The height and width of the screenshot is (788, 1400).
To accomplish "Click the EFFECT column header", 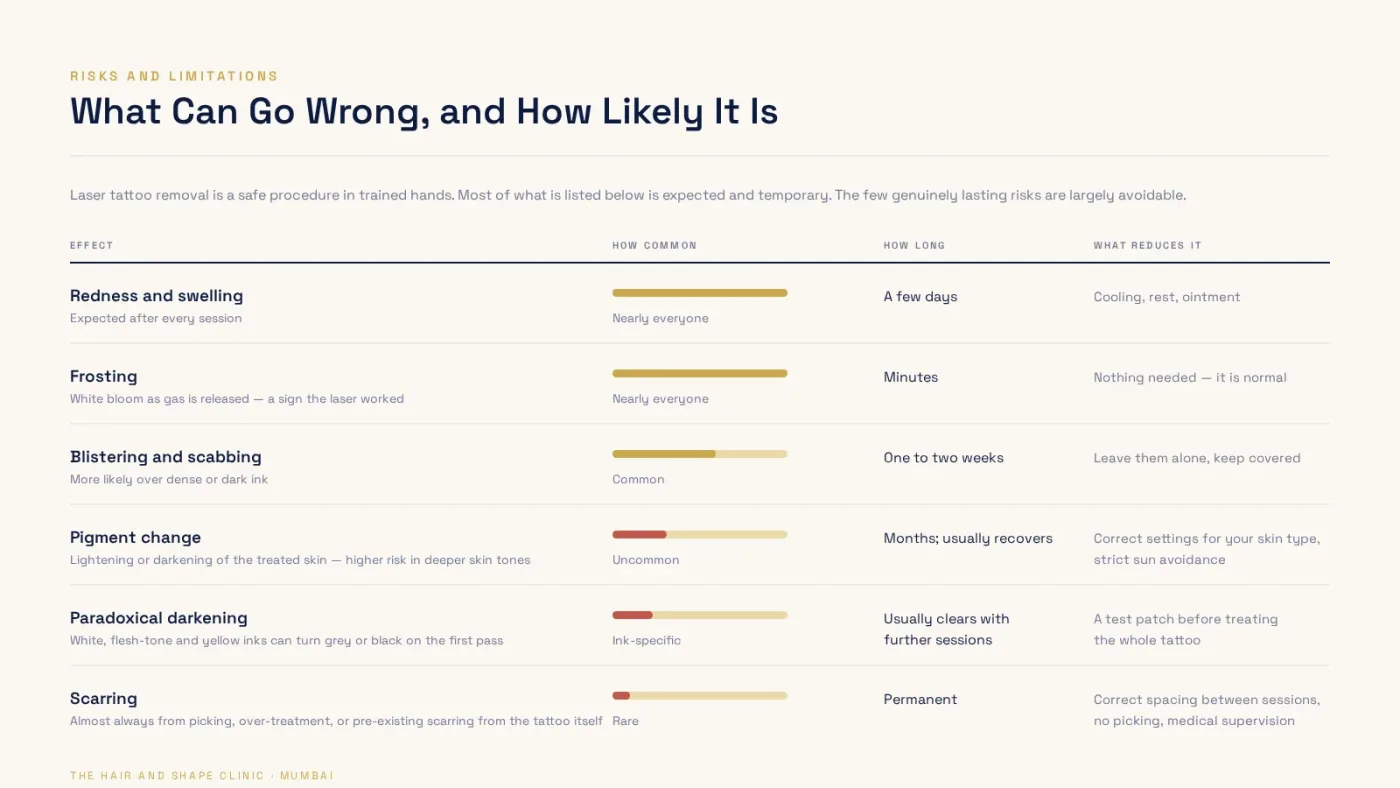I will (x=91, y=245).
